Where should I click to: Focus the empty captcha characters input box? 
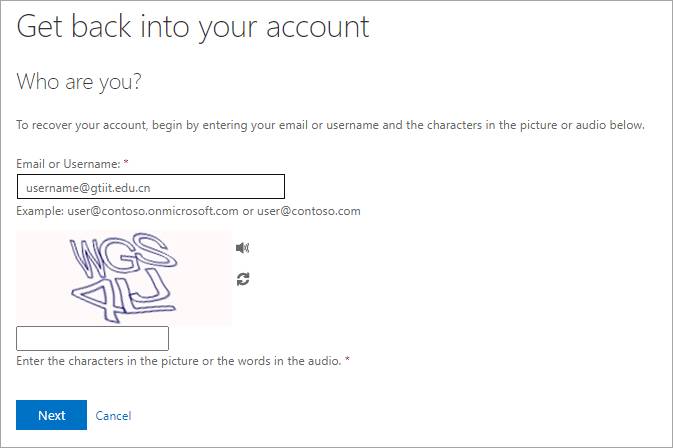pyautogui.click(x=92, y=339)
